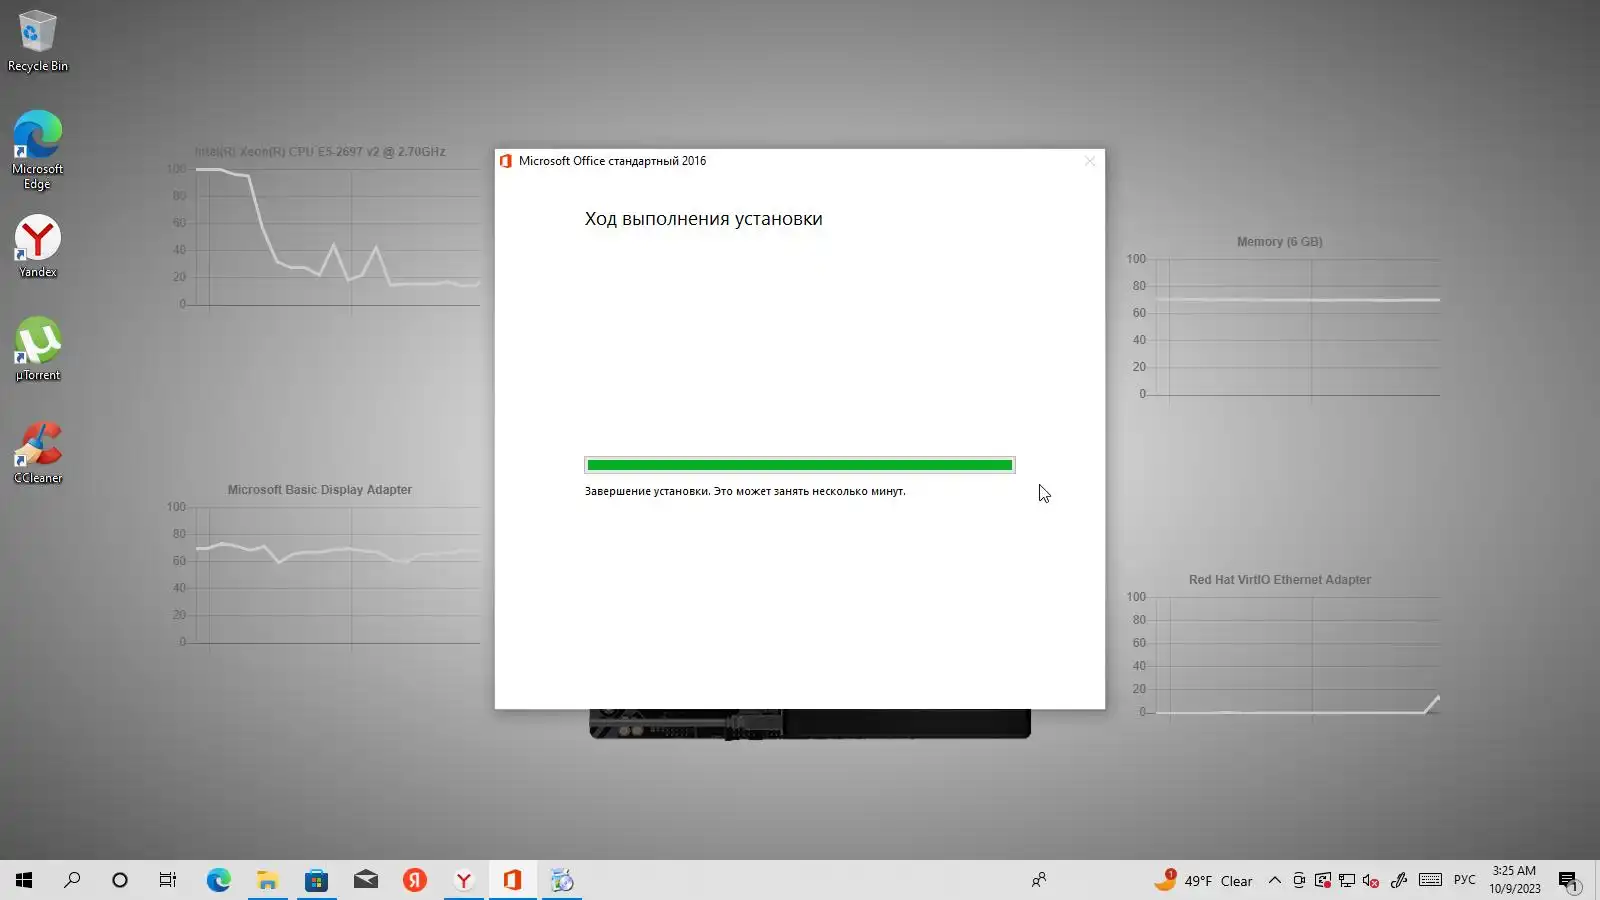Click the Office logo in the installer title bar

[506, 161]
